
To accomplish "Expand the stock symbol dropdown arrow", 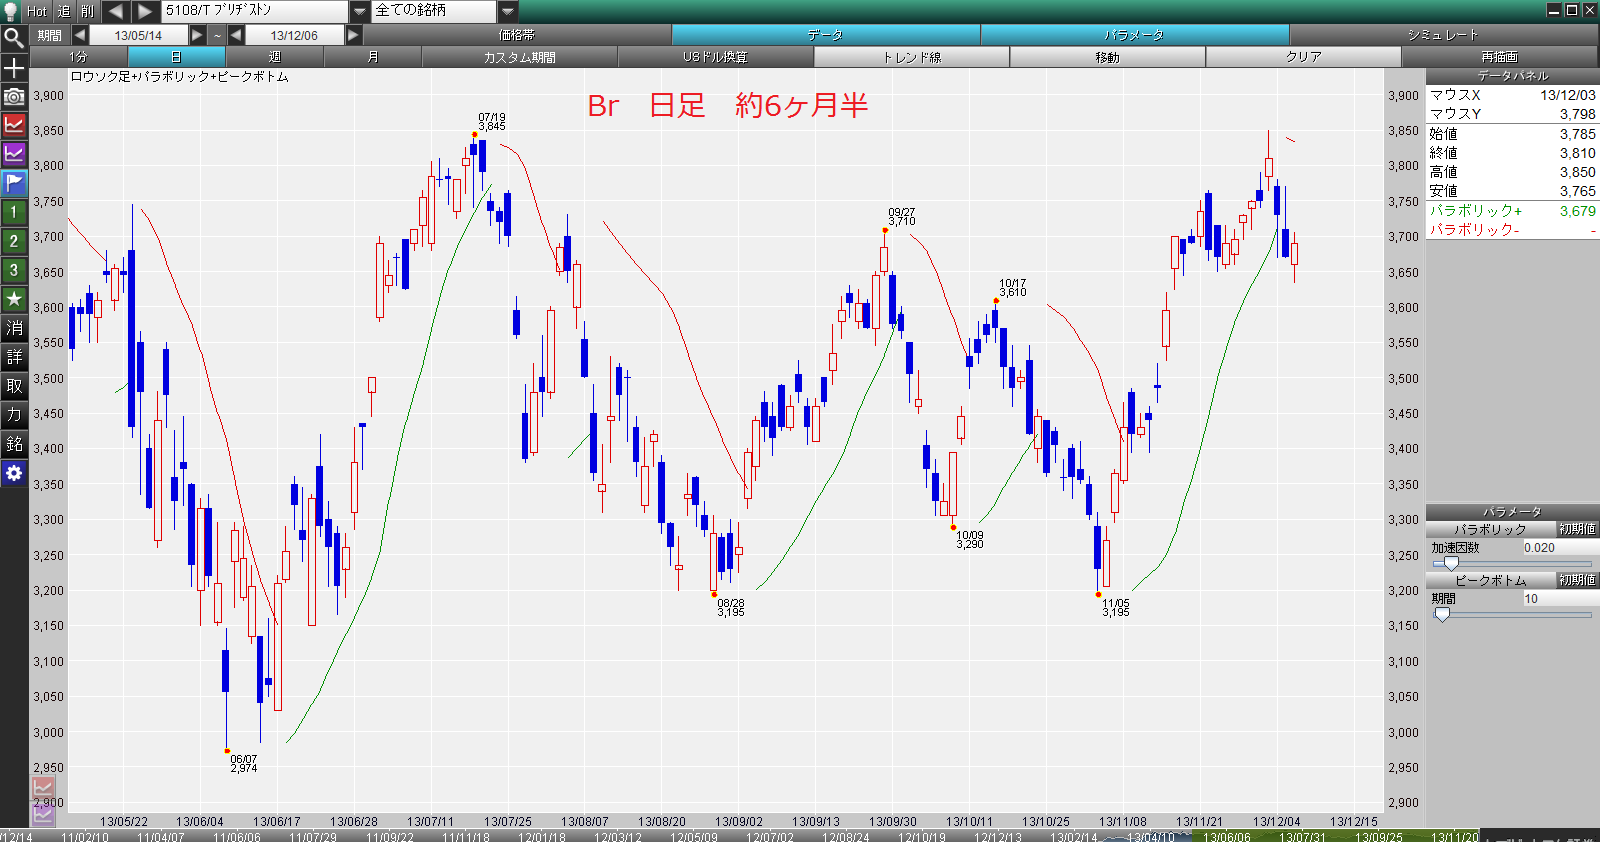I will tap(360, 11).
